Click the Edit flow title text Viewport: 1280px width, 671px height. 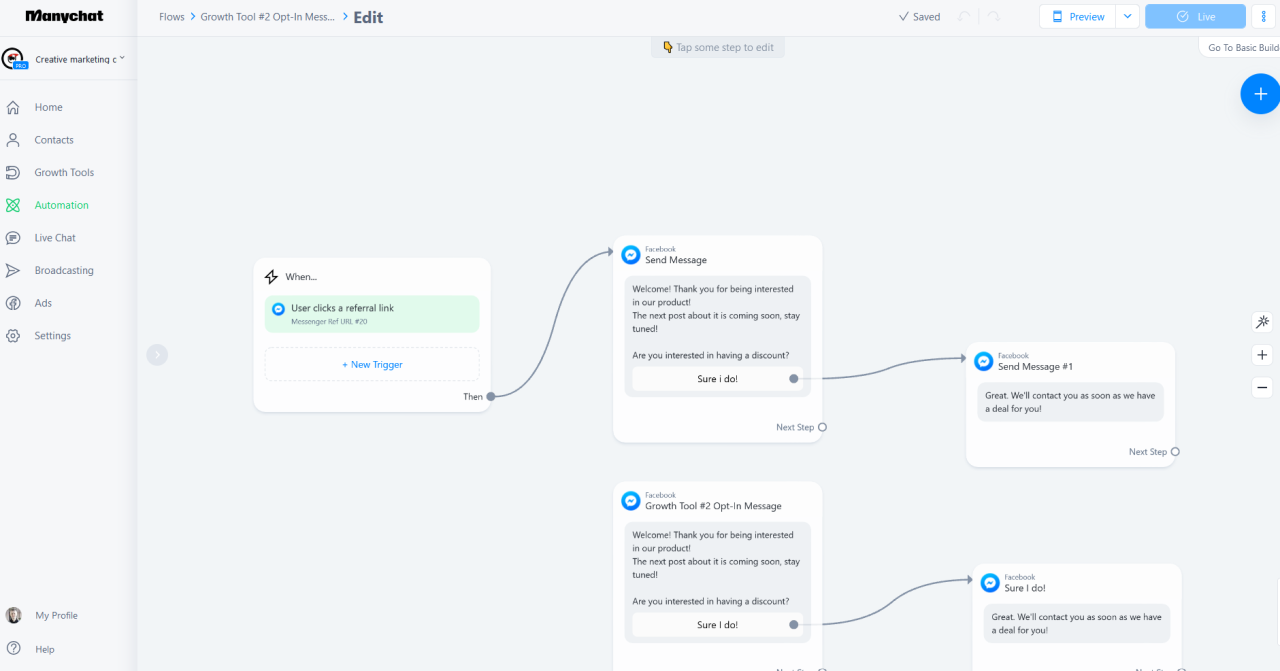(368, 17)
